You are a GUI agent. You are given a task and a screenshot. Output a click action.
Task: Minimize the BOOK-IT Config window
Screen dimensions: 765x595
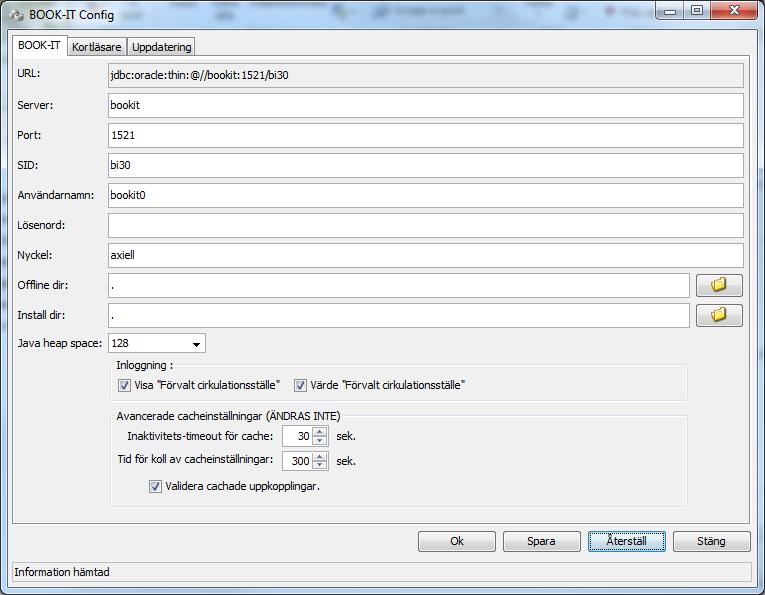coord(670,11)
